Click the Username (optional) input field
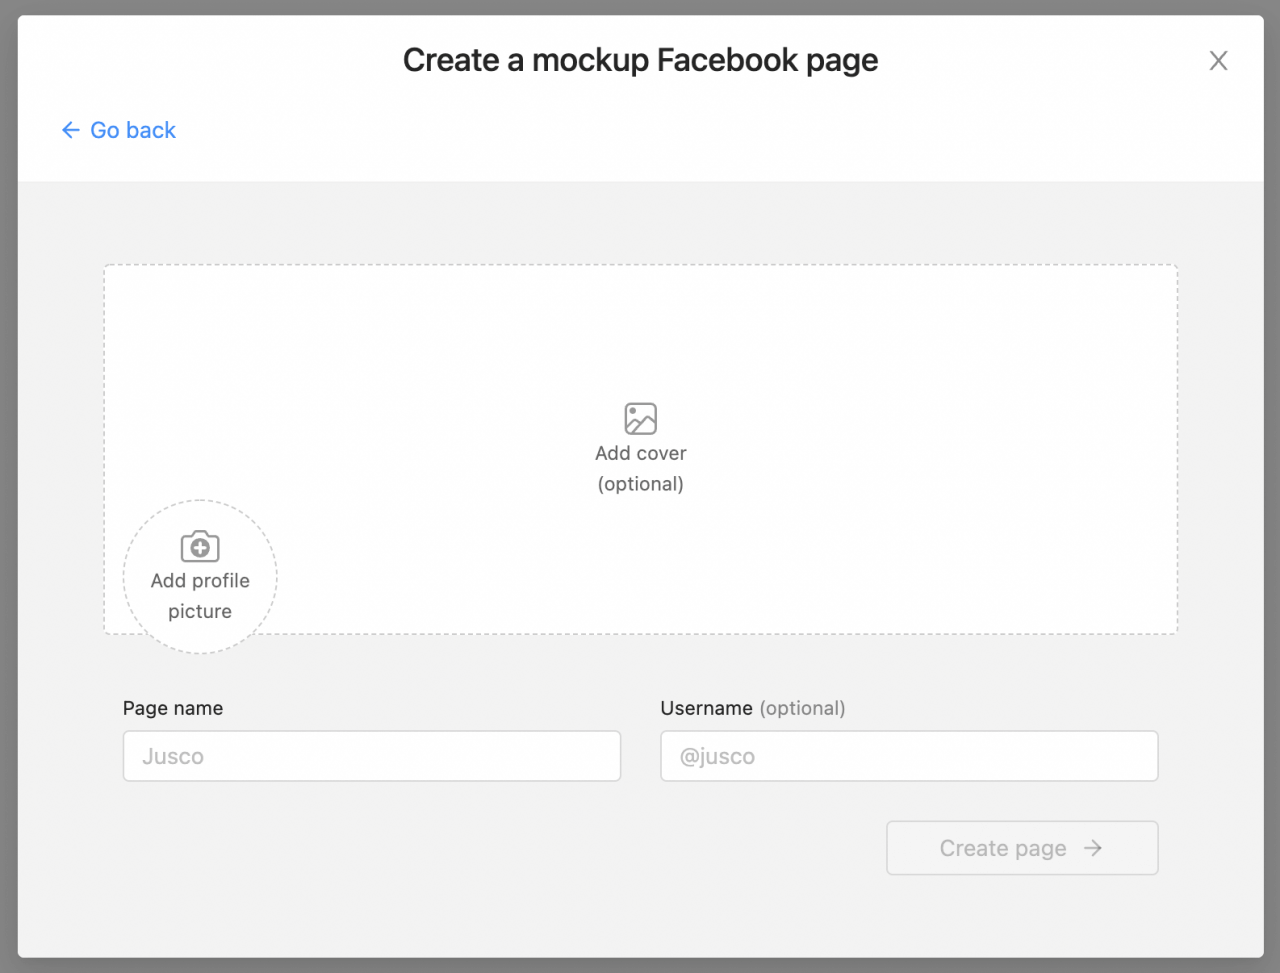Screen dimensions: 1280x973 tap(908, 756)
